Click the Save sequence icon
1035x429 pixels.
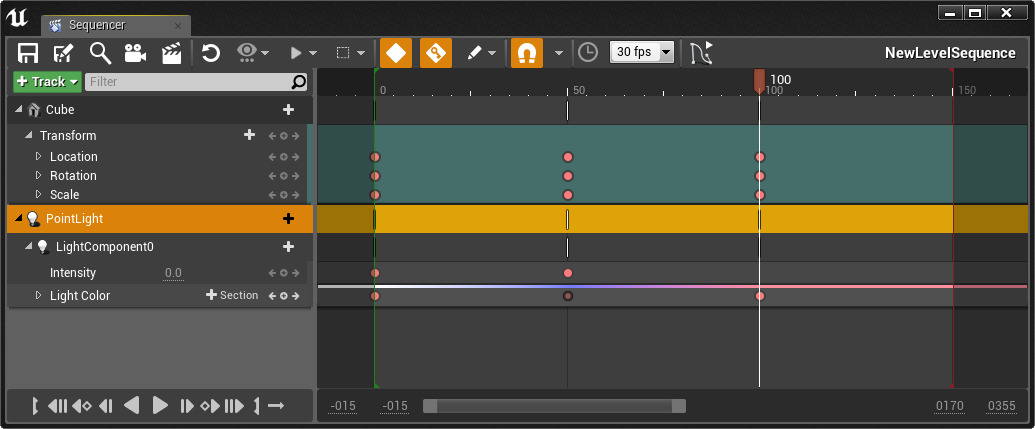pos(28,53)
